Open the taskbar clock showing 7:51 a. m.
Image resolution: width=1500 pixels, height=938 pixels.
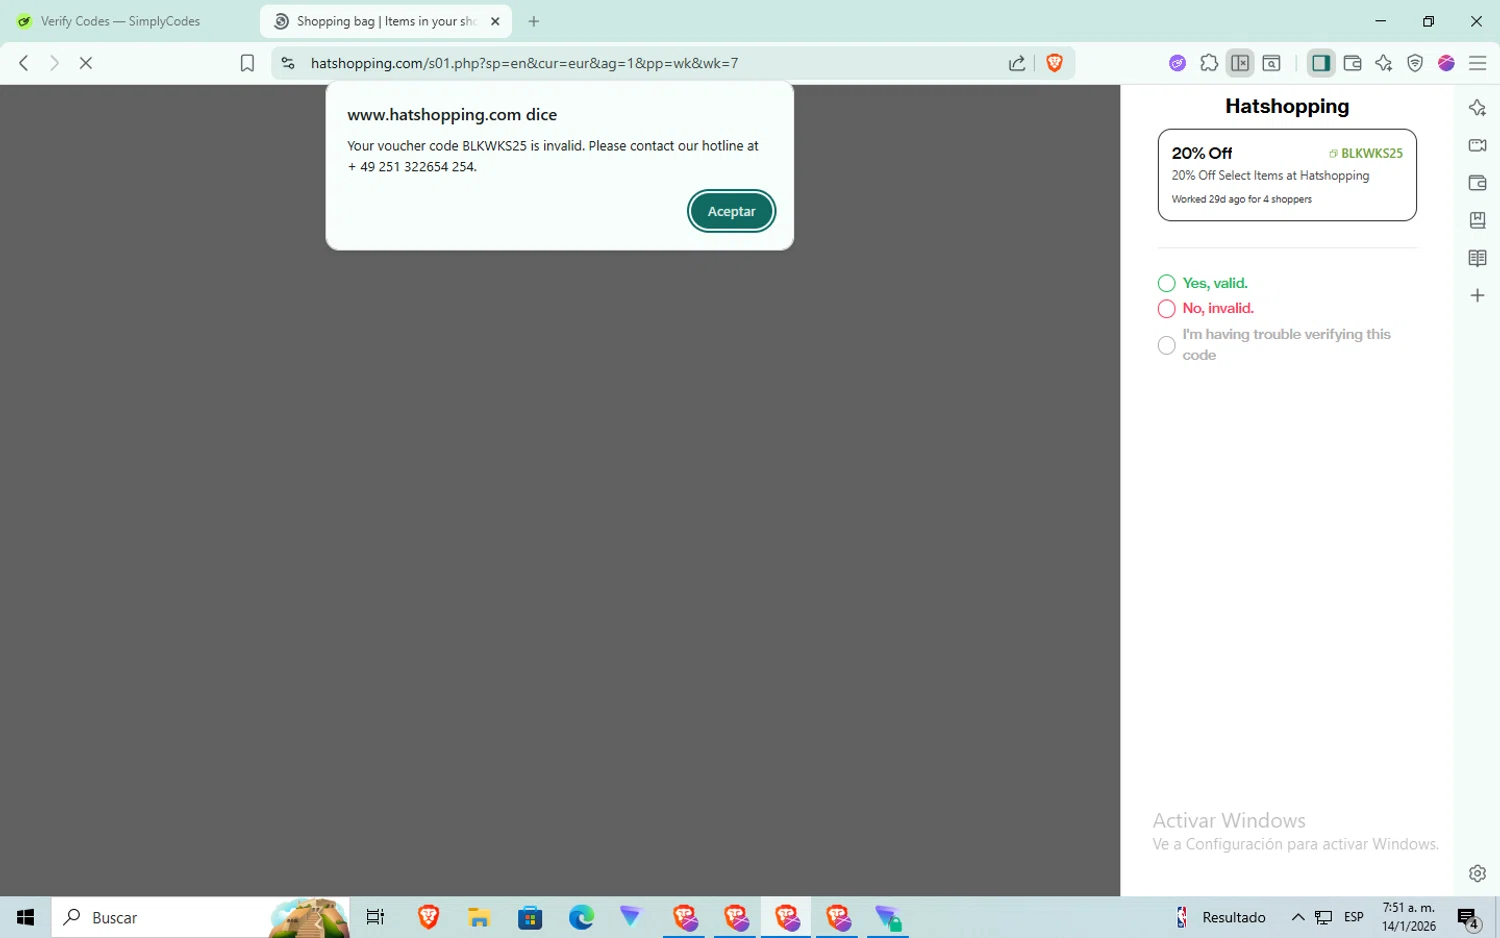pos(1408,917)
